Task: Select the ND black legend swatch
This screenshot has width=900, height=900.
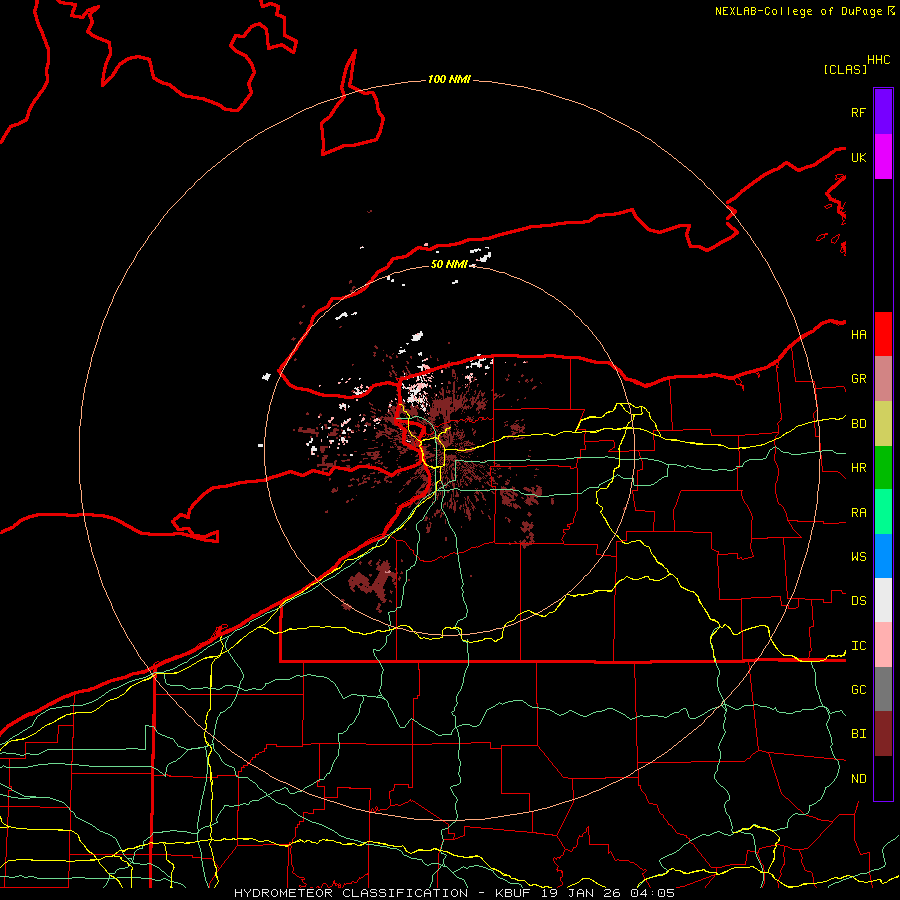Action: pos(883,778)
